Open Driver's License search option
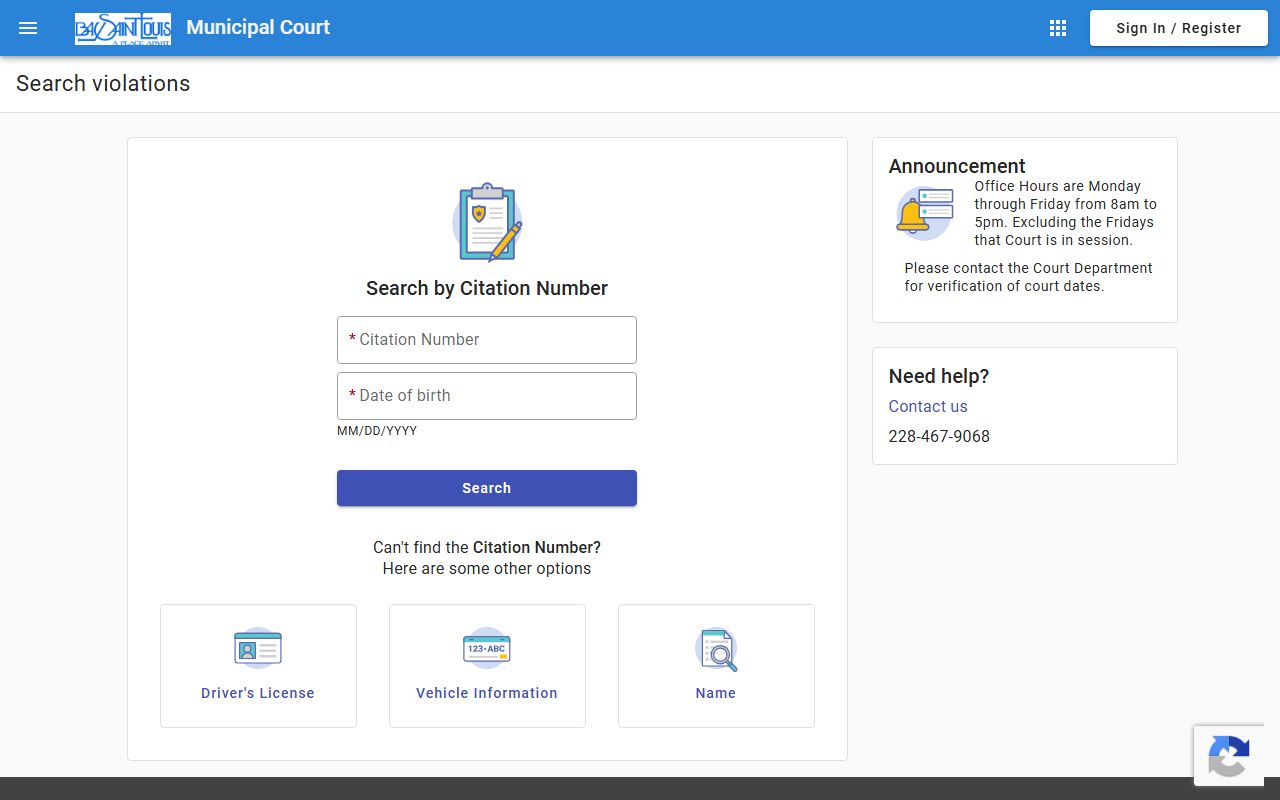 (258, 666)
